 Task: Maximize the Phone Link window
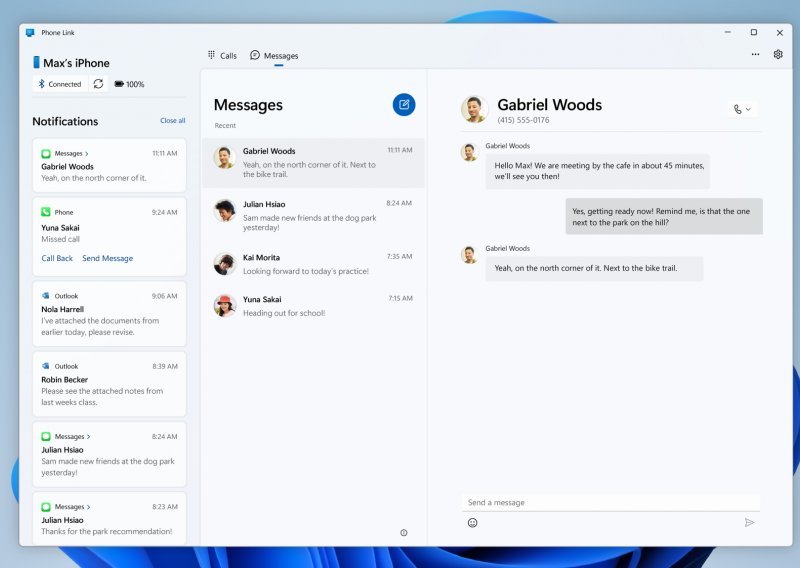754,32
